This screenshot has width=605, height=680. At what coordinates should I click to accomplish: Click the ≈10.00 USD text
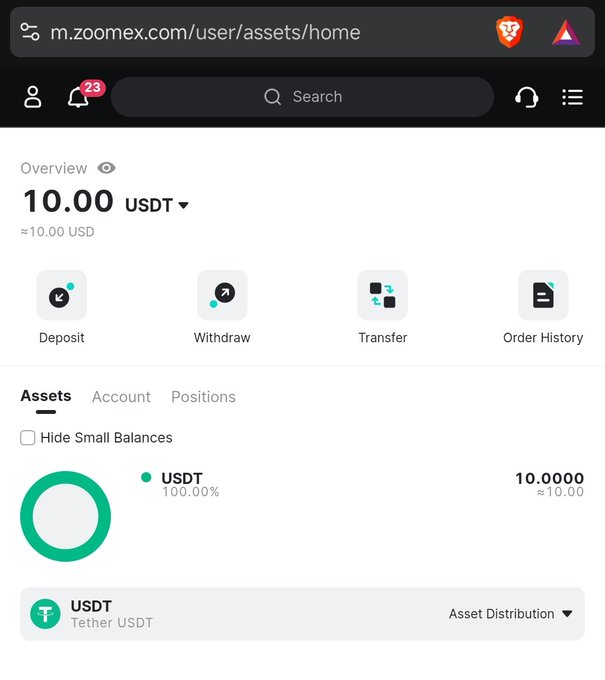57,232
